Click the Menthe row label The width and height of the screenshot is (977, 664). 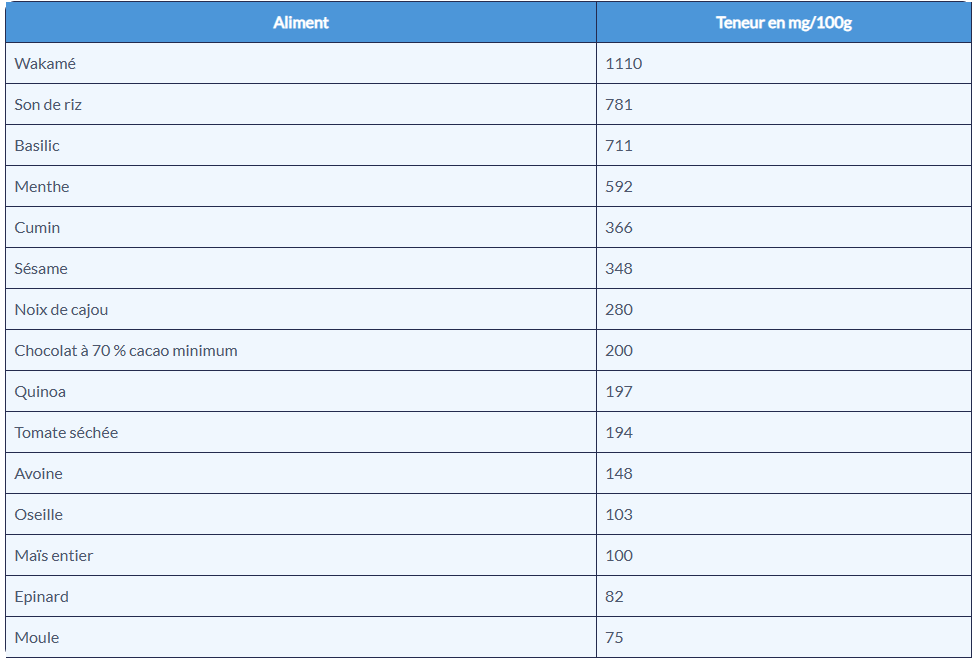click(42, 187)
